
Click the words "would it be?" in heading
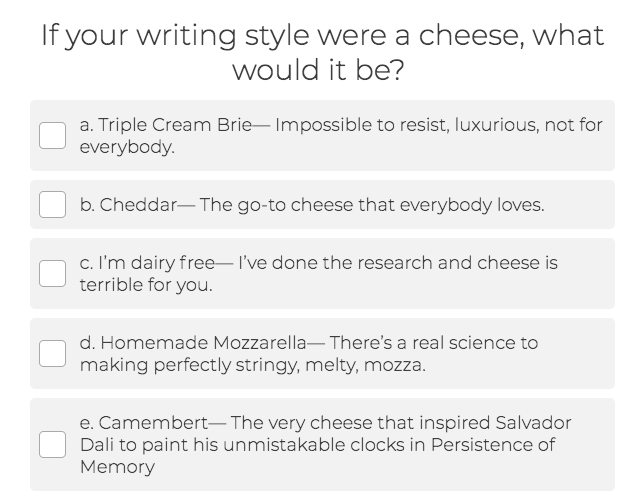coord(319,69)
